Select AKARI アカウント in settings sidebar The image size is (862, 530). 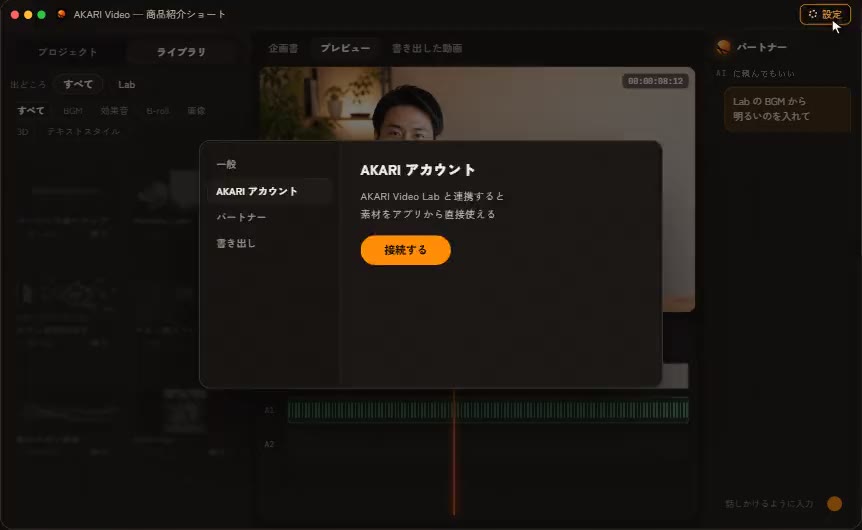[269, 191]
